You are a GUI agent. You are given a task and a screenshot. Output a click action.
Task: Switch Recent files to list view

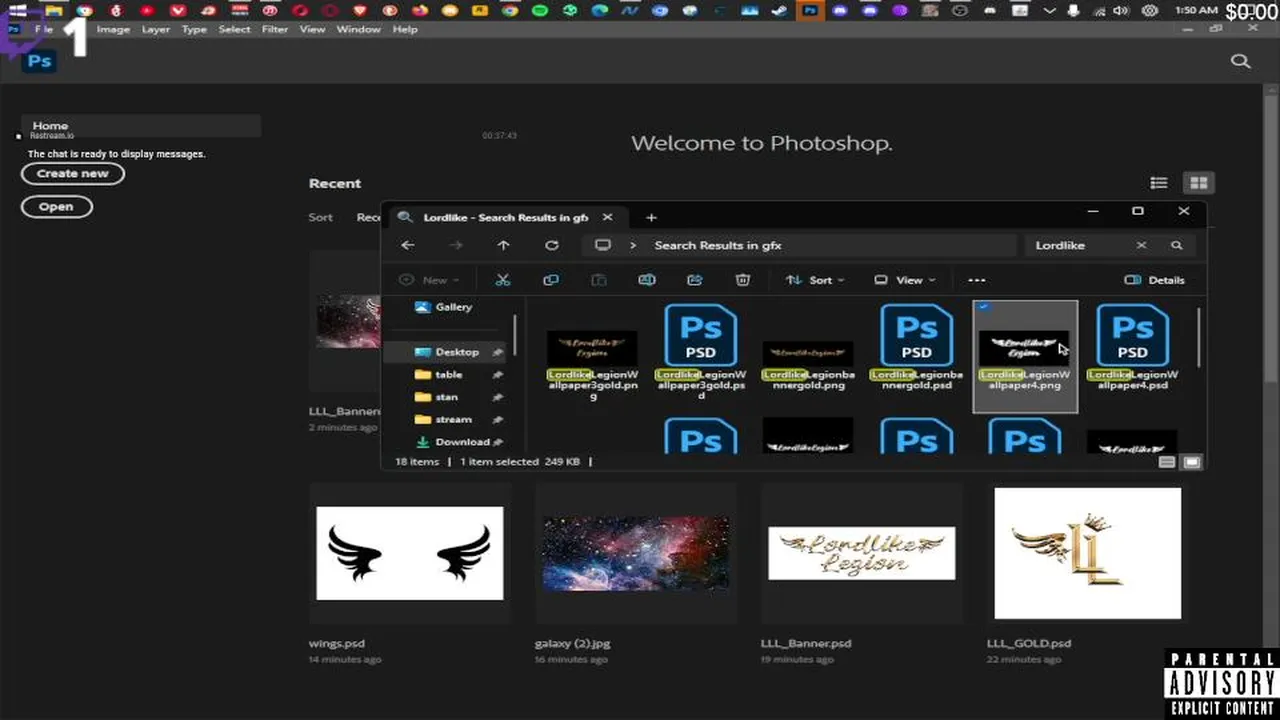(x=1159, y=183)
